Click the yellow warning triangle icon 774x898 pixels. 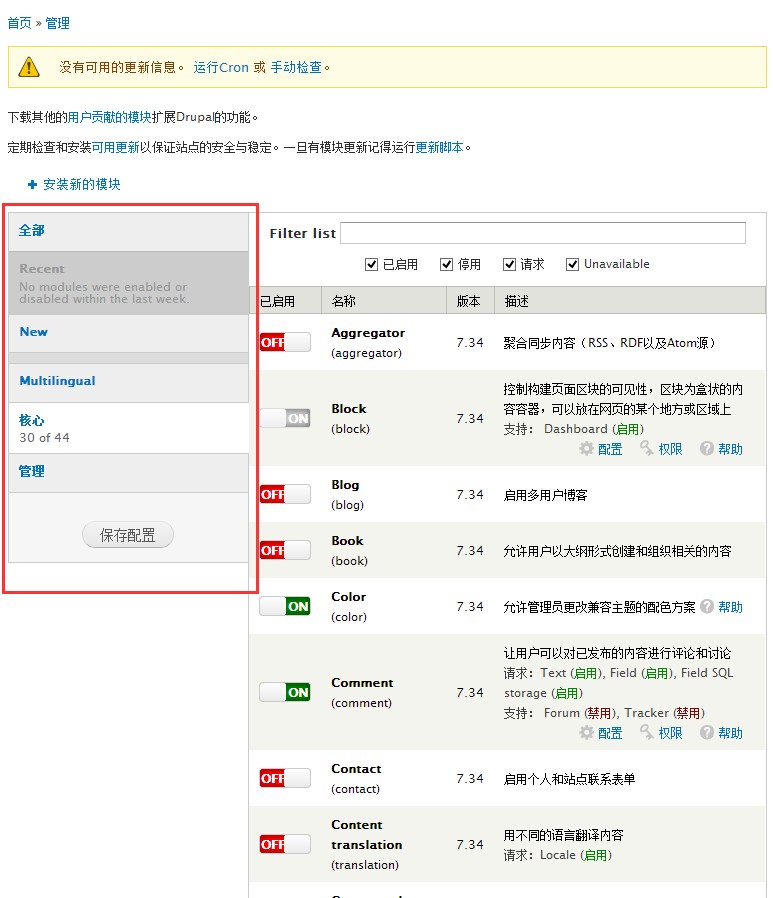[29, 67]
